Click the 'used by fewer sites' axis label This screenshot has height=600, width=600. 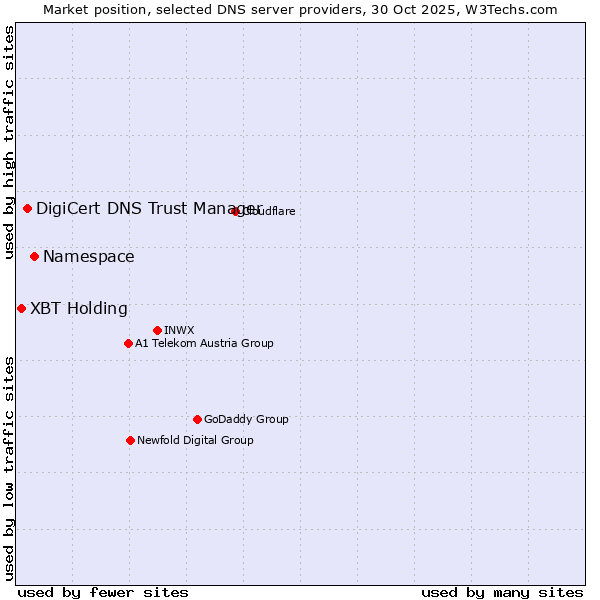coord(103,592)
